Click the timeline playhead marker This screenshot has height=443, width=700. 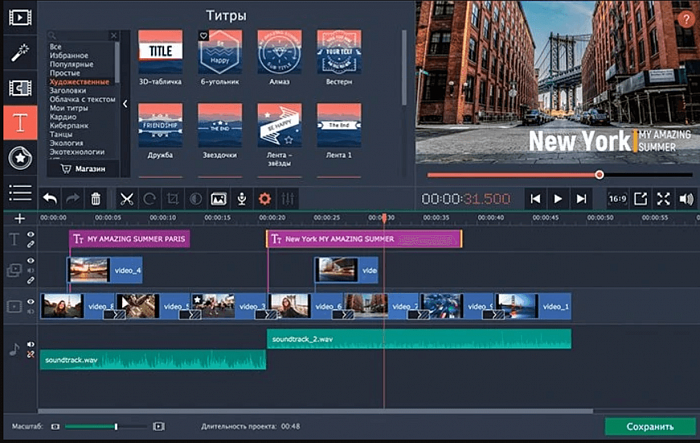click(x=384, y=218)
